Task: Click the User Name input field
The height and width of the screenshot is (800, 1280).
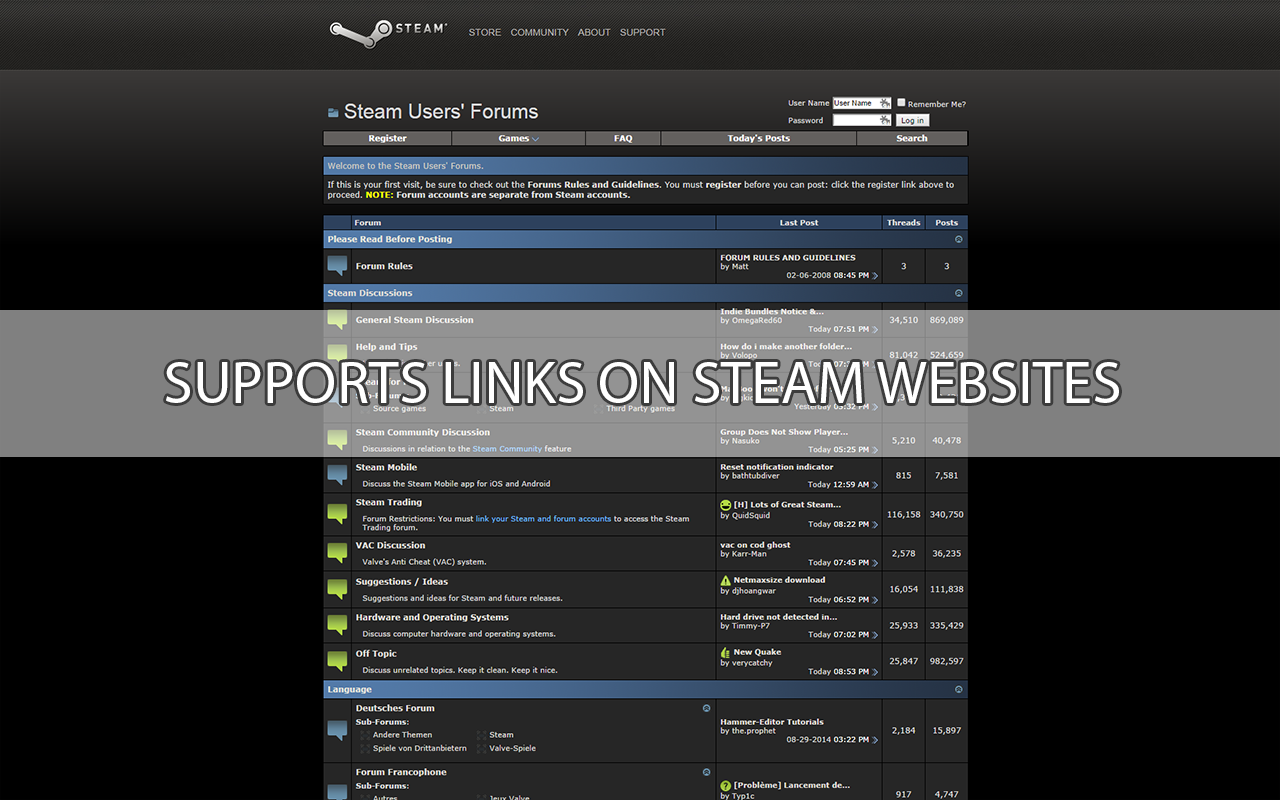Action: [861, 103]
